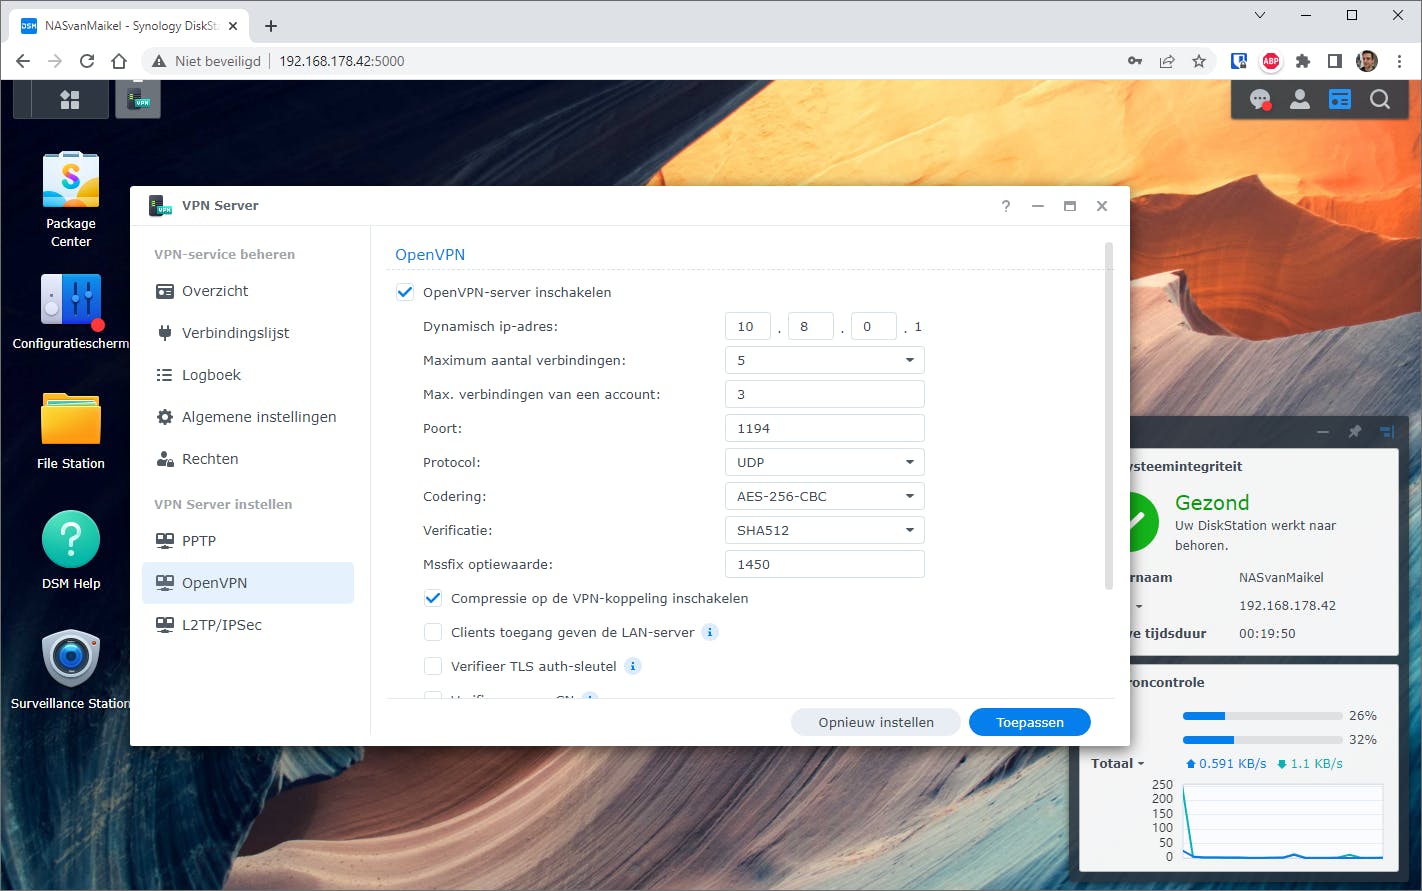Click the blue widget layout icon
Viewport: 1422px width, 891px height.
[1387, 432]
